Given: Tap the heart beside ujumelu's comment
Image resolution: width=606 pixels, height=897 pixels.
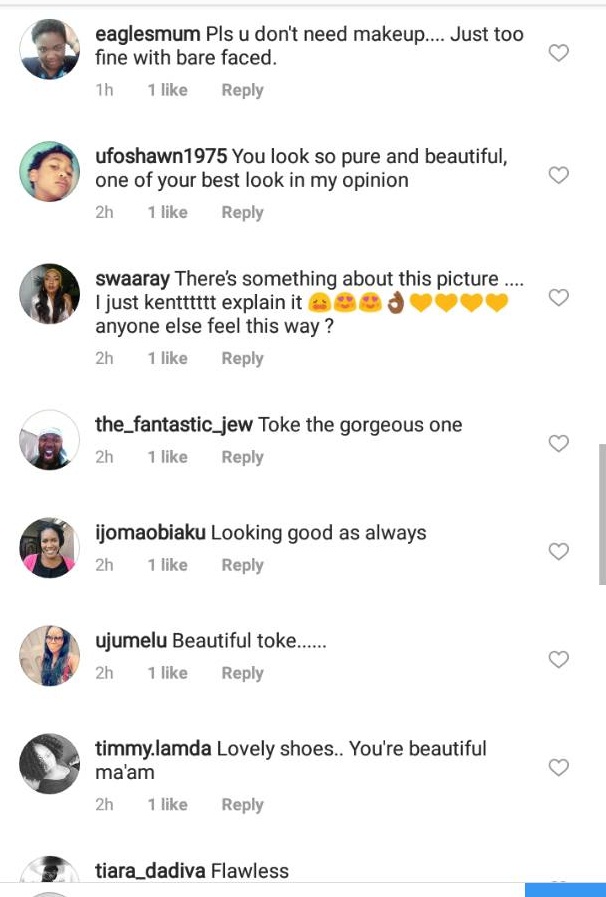Looking at the screenshot, I should click(559, 659).
